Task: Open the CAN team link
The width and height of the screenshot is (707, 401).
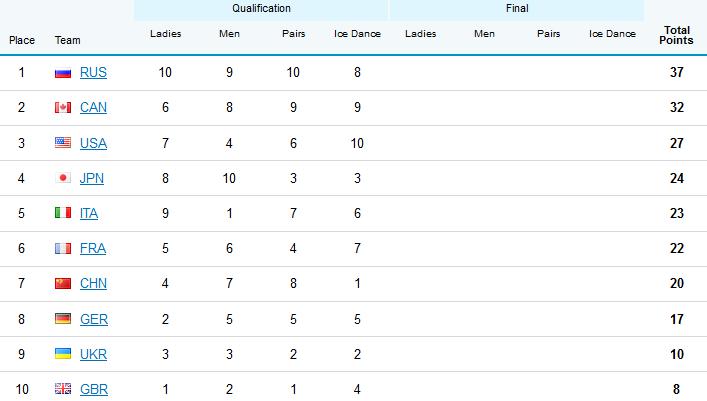Action: pyautogui.click(x=93, y=108)
